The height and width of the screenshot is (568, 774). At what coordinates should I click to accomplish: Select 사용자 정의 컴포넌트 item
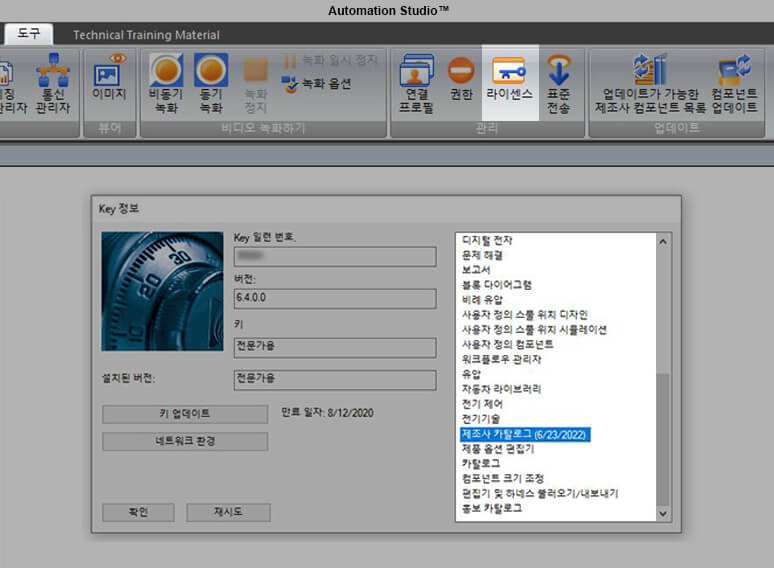point(507,344)
